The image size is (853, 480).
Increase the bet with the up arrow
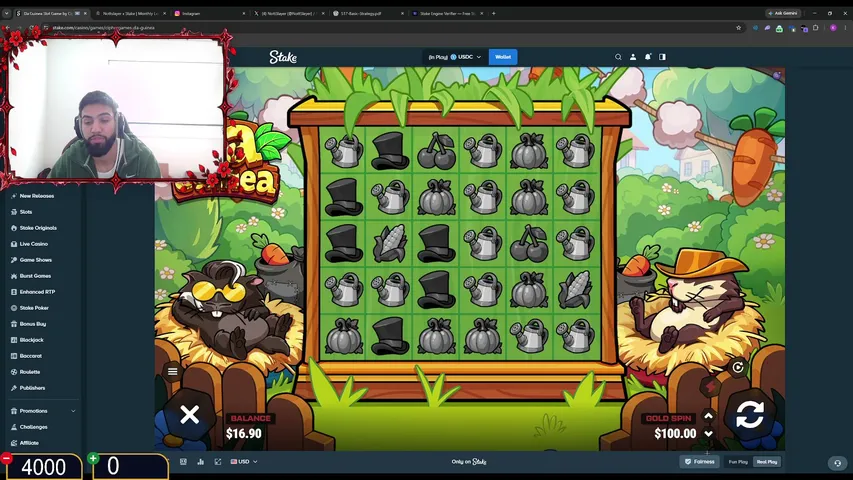coord(708,416)
